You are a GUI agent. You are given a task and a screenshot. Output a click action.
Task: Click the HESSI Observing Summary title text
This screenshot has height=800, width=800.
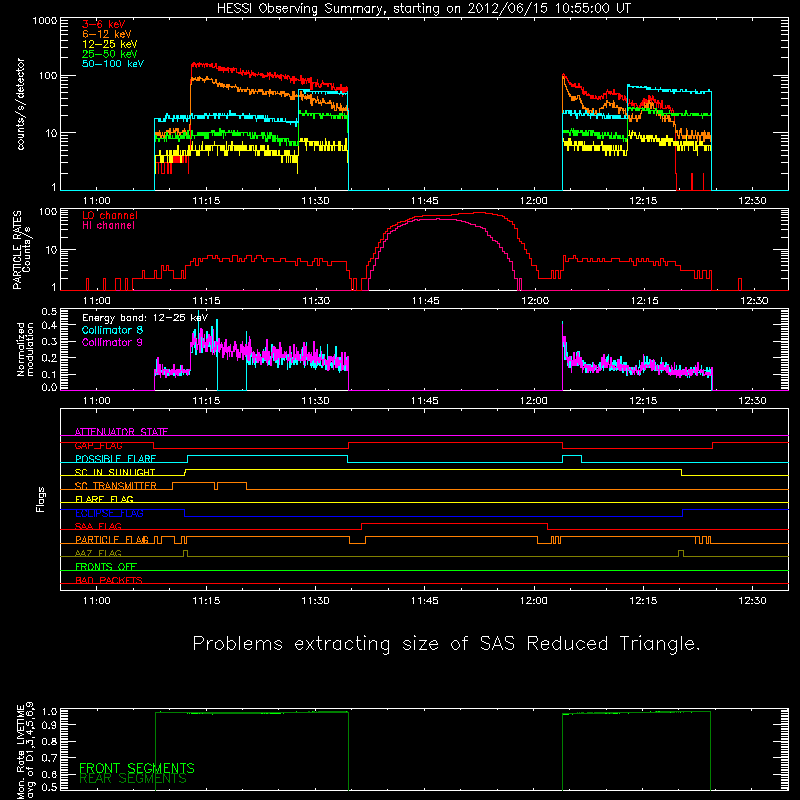click(424, 9)
